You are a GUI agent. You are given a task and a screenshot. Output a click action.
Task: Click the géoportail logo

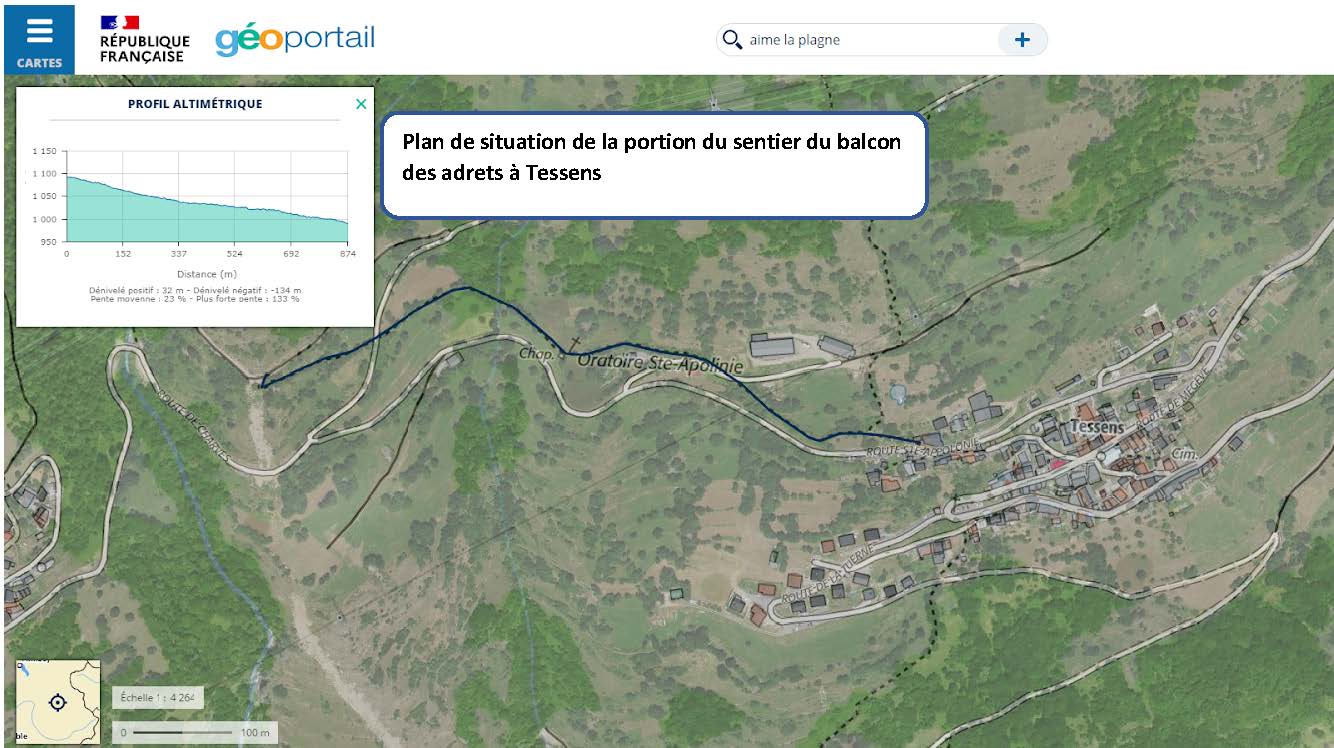click(295, 40)
